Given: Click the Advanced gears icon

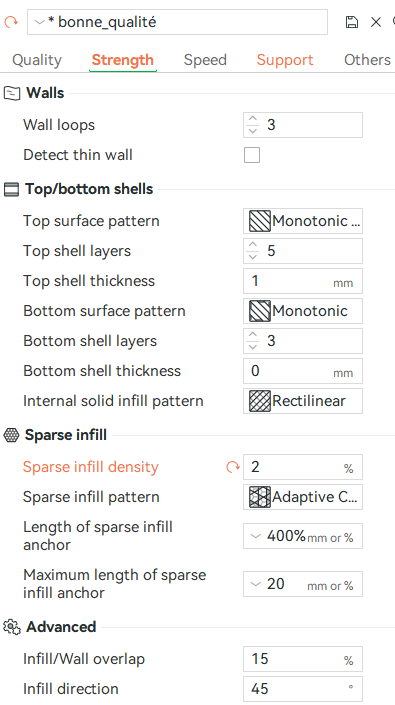Looking at the screenshot, I should (12, 627).
